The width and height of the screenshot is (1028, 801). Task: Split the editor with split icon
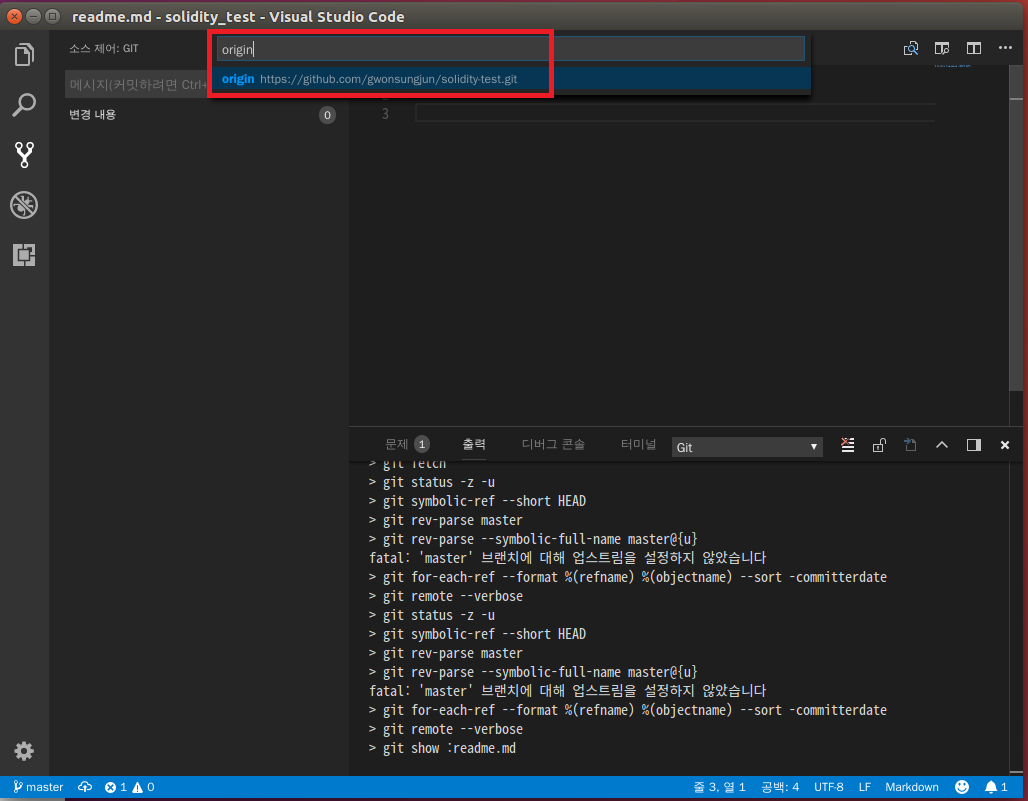pyautogui.click(x=974, y=49)
